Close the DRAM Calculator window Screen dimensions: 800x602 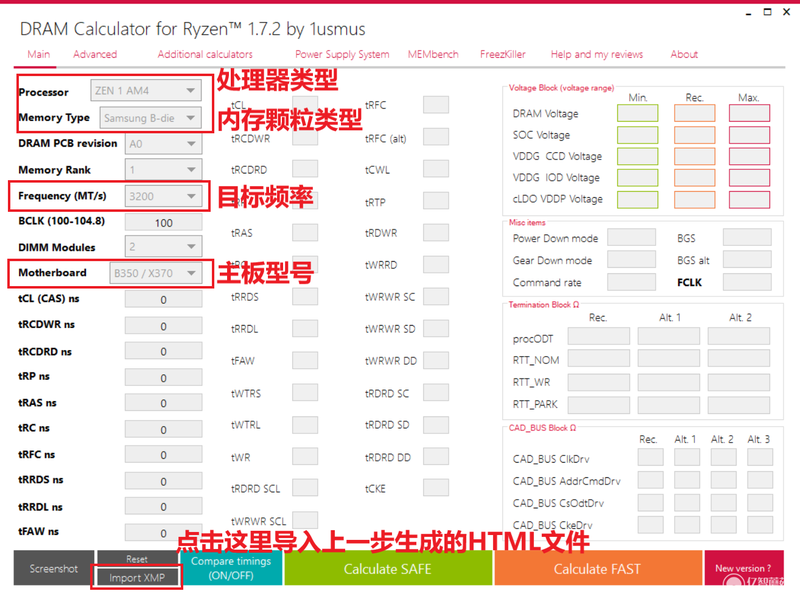coord(787,12)
